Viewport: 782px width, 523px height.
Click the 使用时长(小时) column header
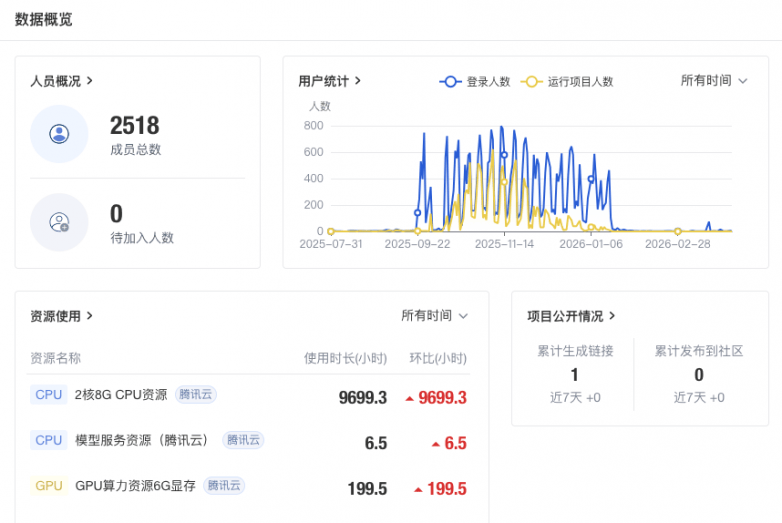[x=345, y=358]
